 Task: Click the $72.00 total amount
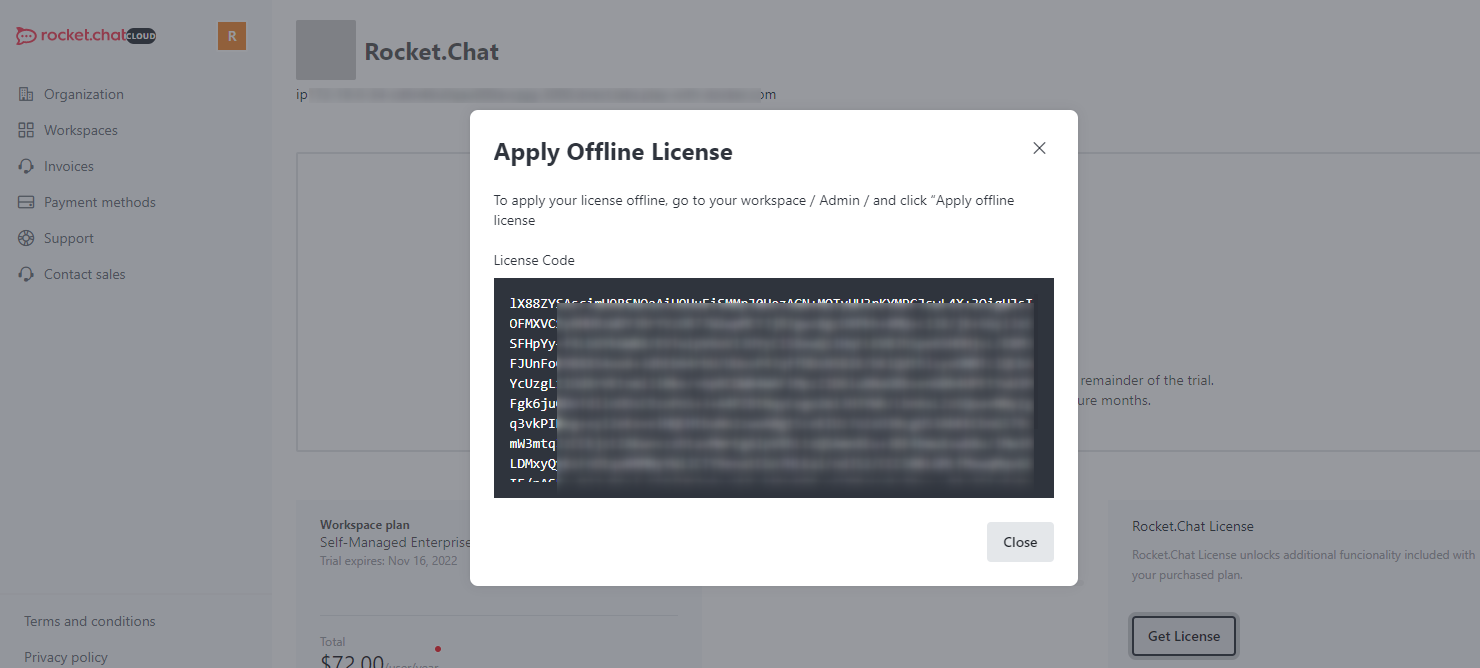352,661
